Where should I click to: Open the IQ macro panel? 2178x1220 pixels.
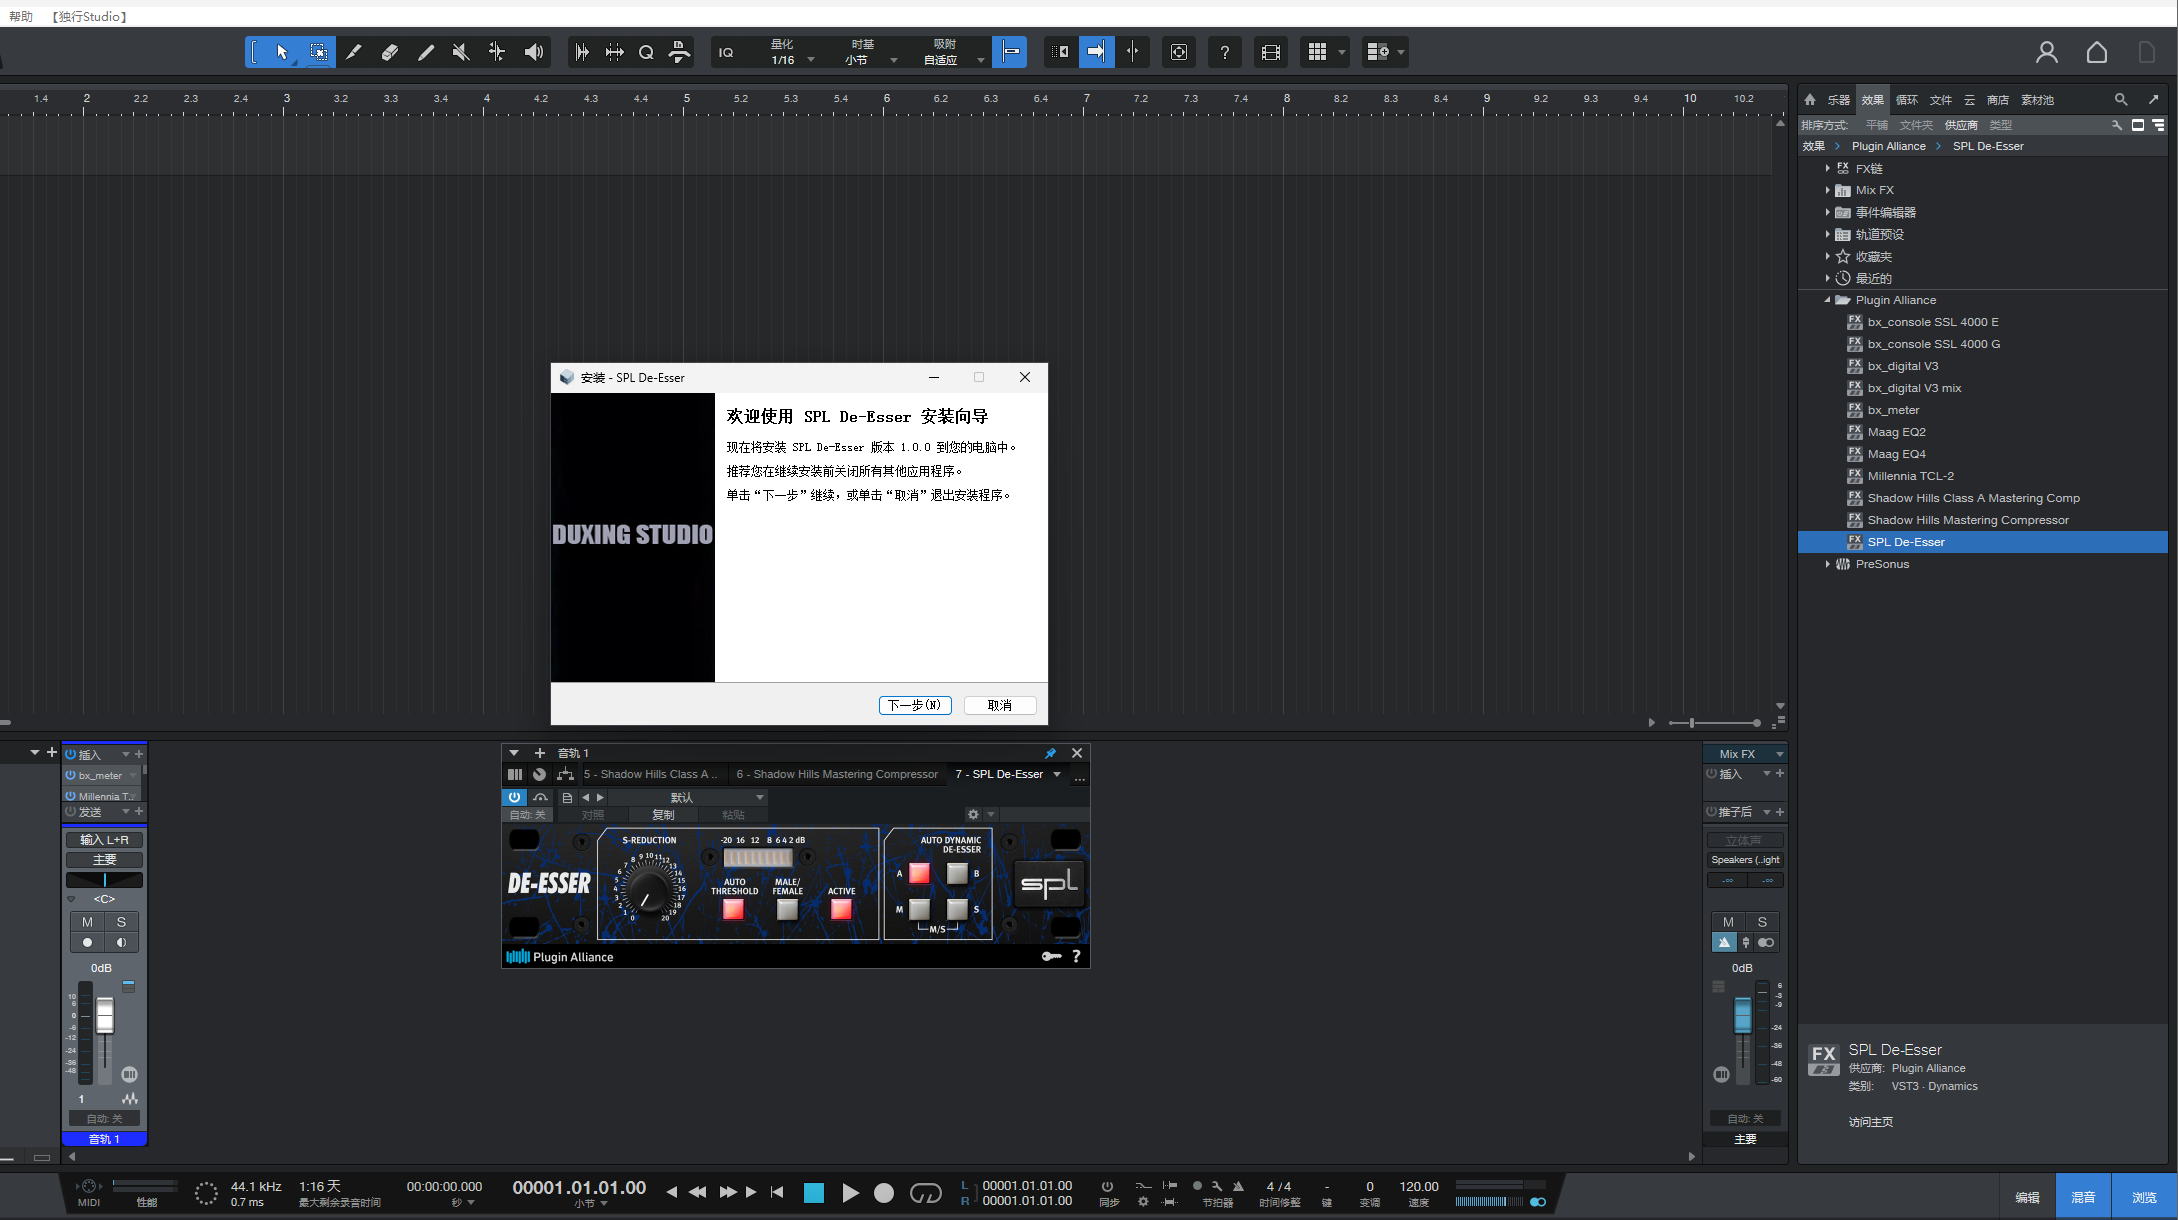pyautogui.click(x=726, y=52)
